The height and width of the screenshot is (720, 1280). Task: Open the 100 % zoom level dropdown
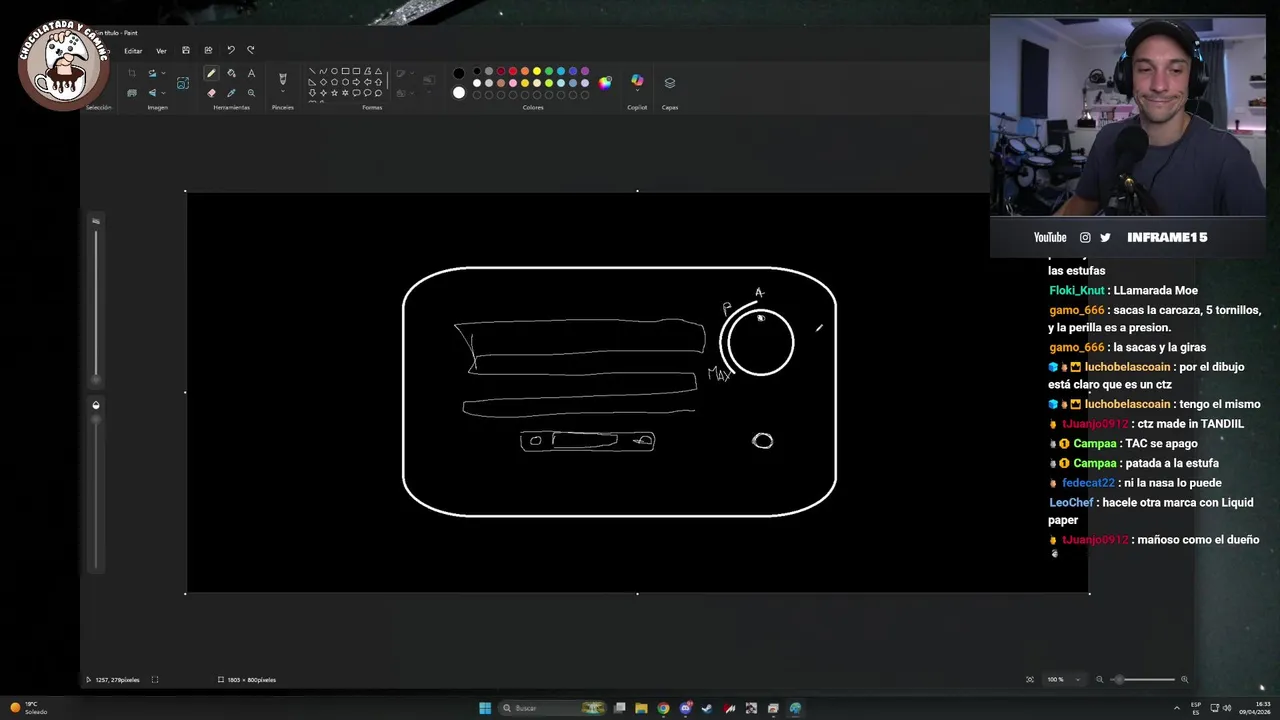(1077, 680)
